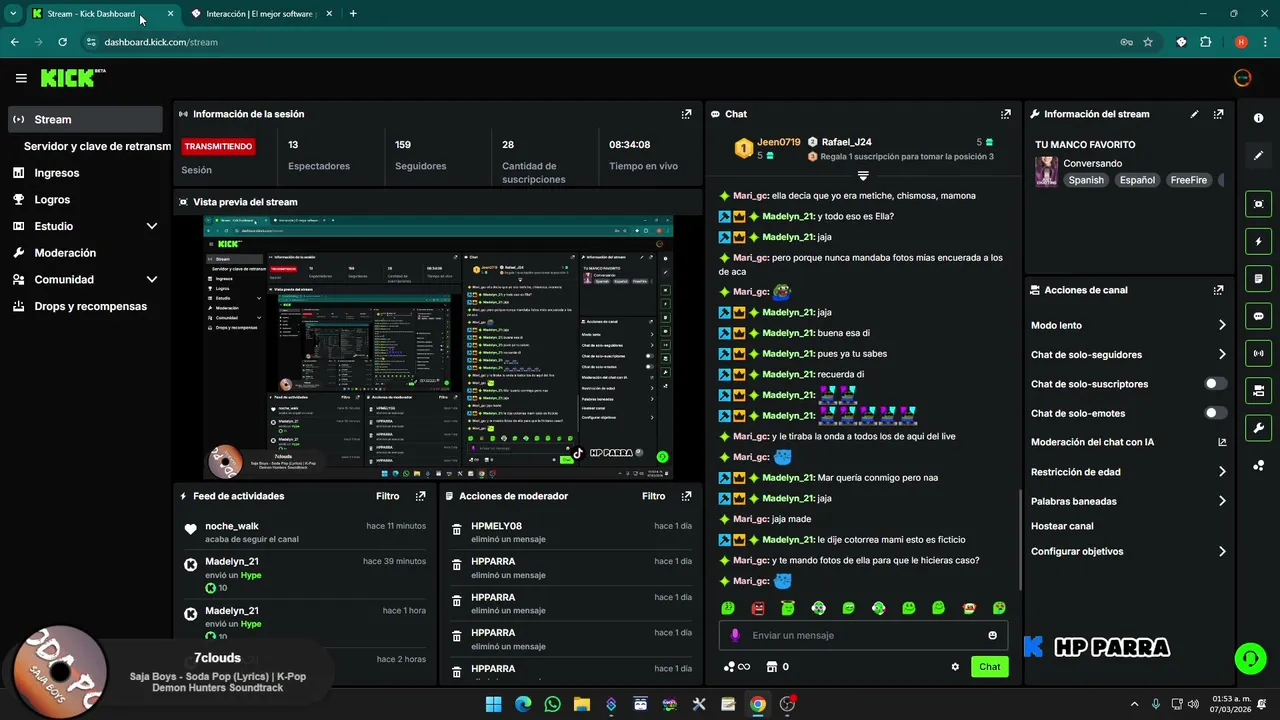Viewport: 1280px width, 720px height.
Task: Toggle Chat de solo-suscriptores switch
Action: (1215, 384)
